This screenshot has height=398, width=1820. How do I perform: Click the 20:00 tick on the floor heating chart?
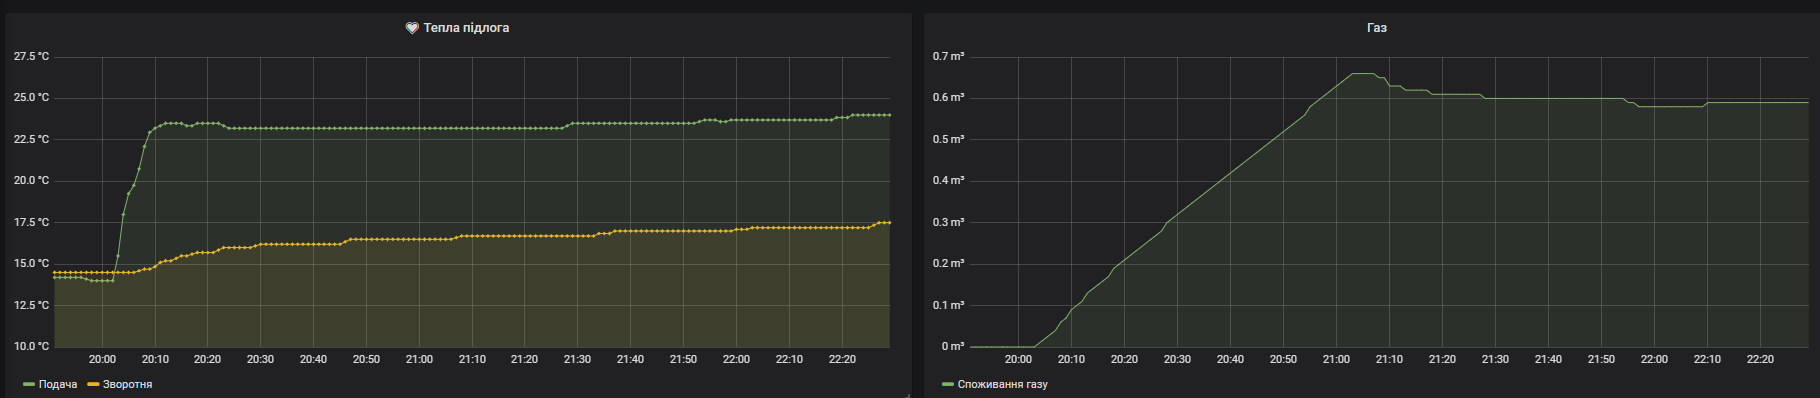click(102, 359)
